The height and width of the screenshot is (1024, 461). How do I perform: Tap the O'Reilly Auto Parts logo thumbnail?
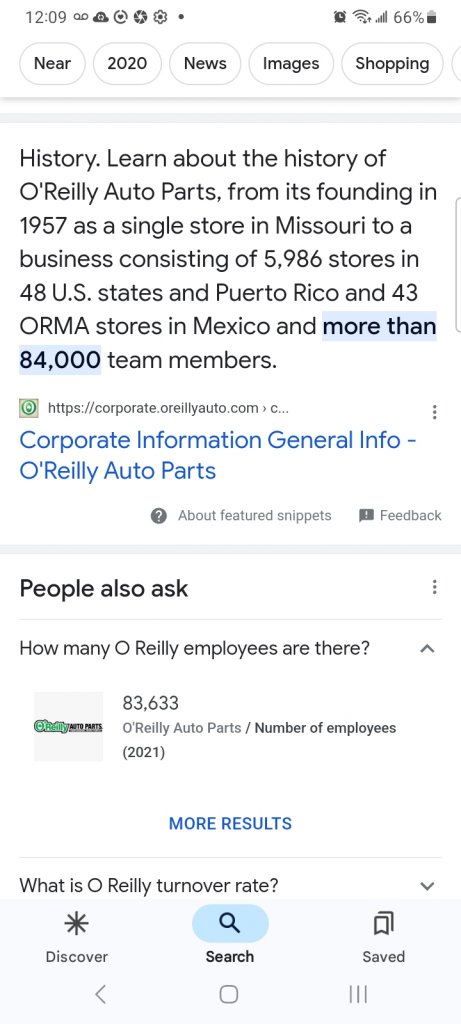pos(69,727)
